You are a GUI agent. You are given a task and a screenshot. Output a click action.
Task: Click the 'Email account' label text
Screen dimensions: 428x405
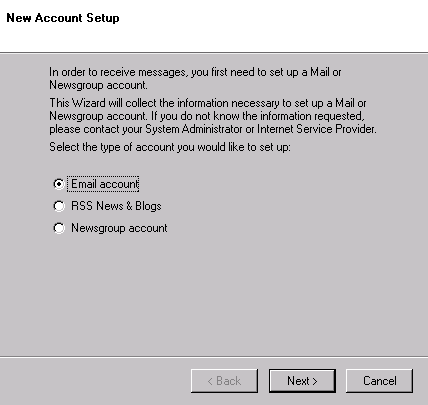(105, 184)
